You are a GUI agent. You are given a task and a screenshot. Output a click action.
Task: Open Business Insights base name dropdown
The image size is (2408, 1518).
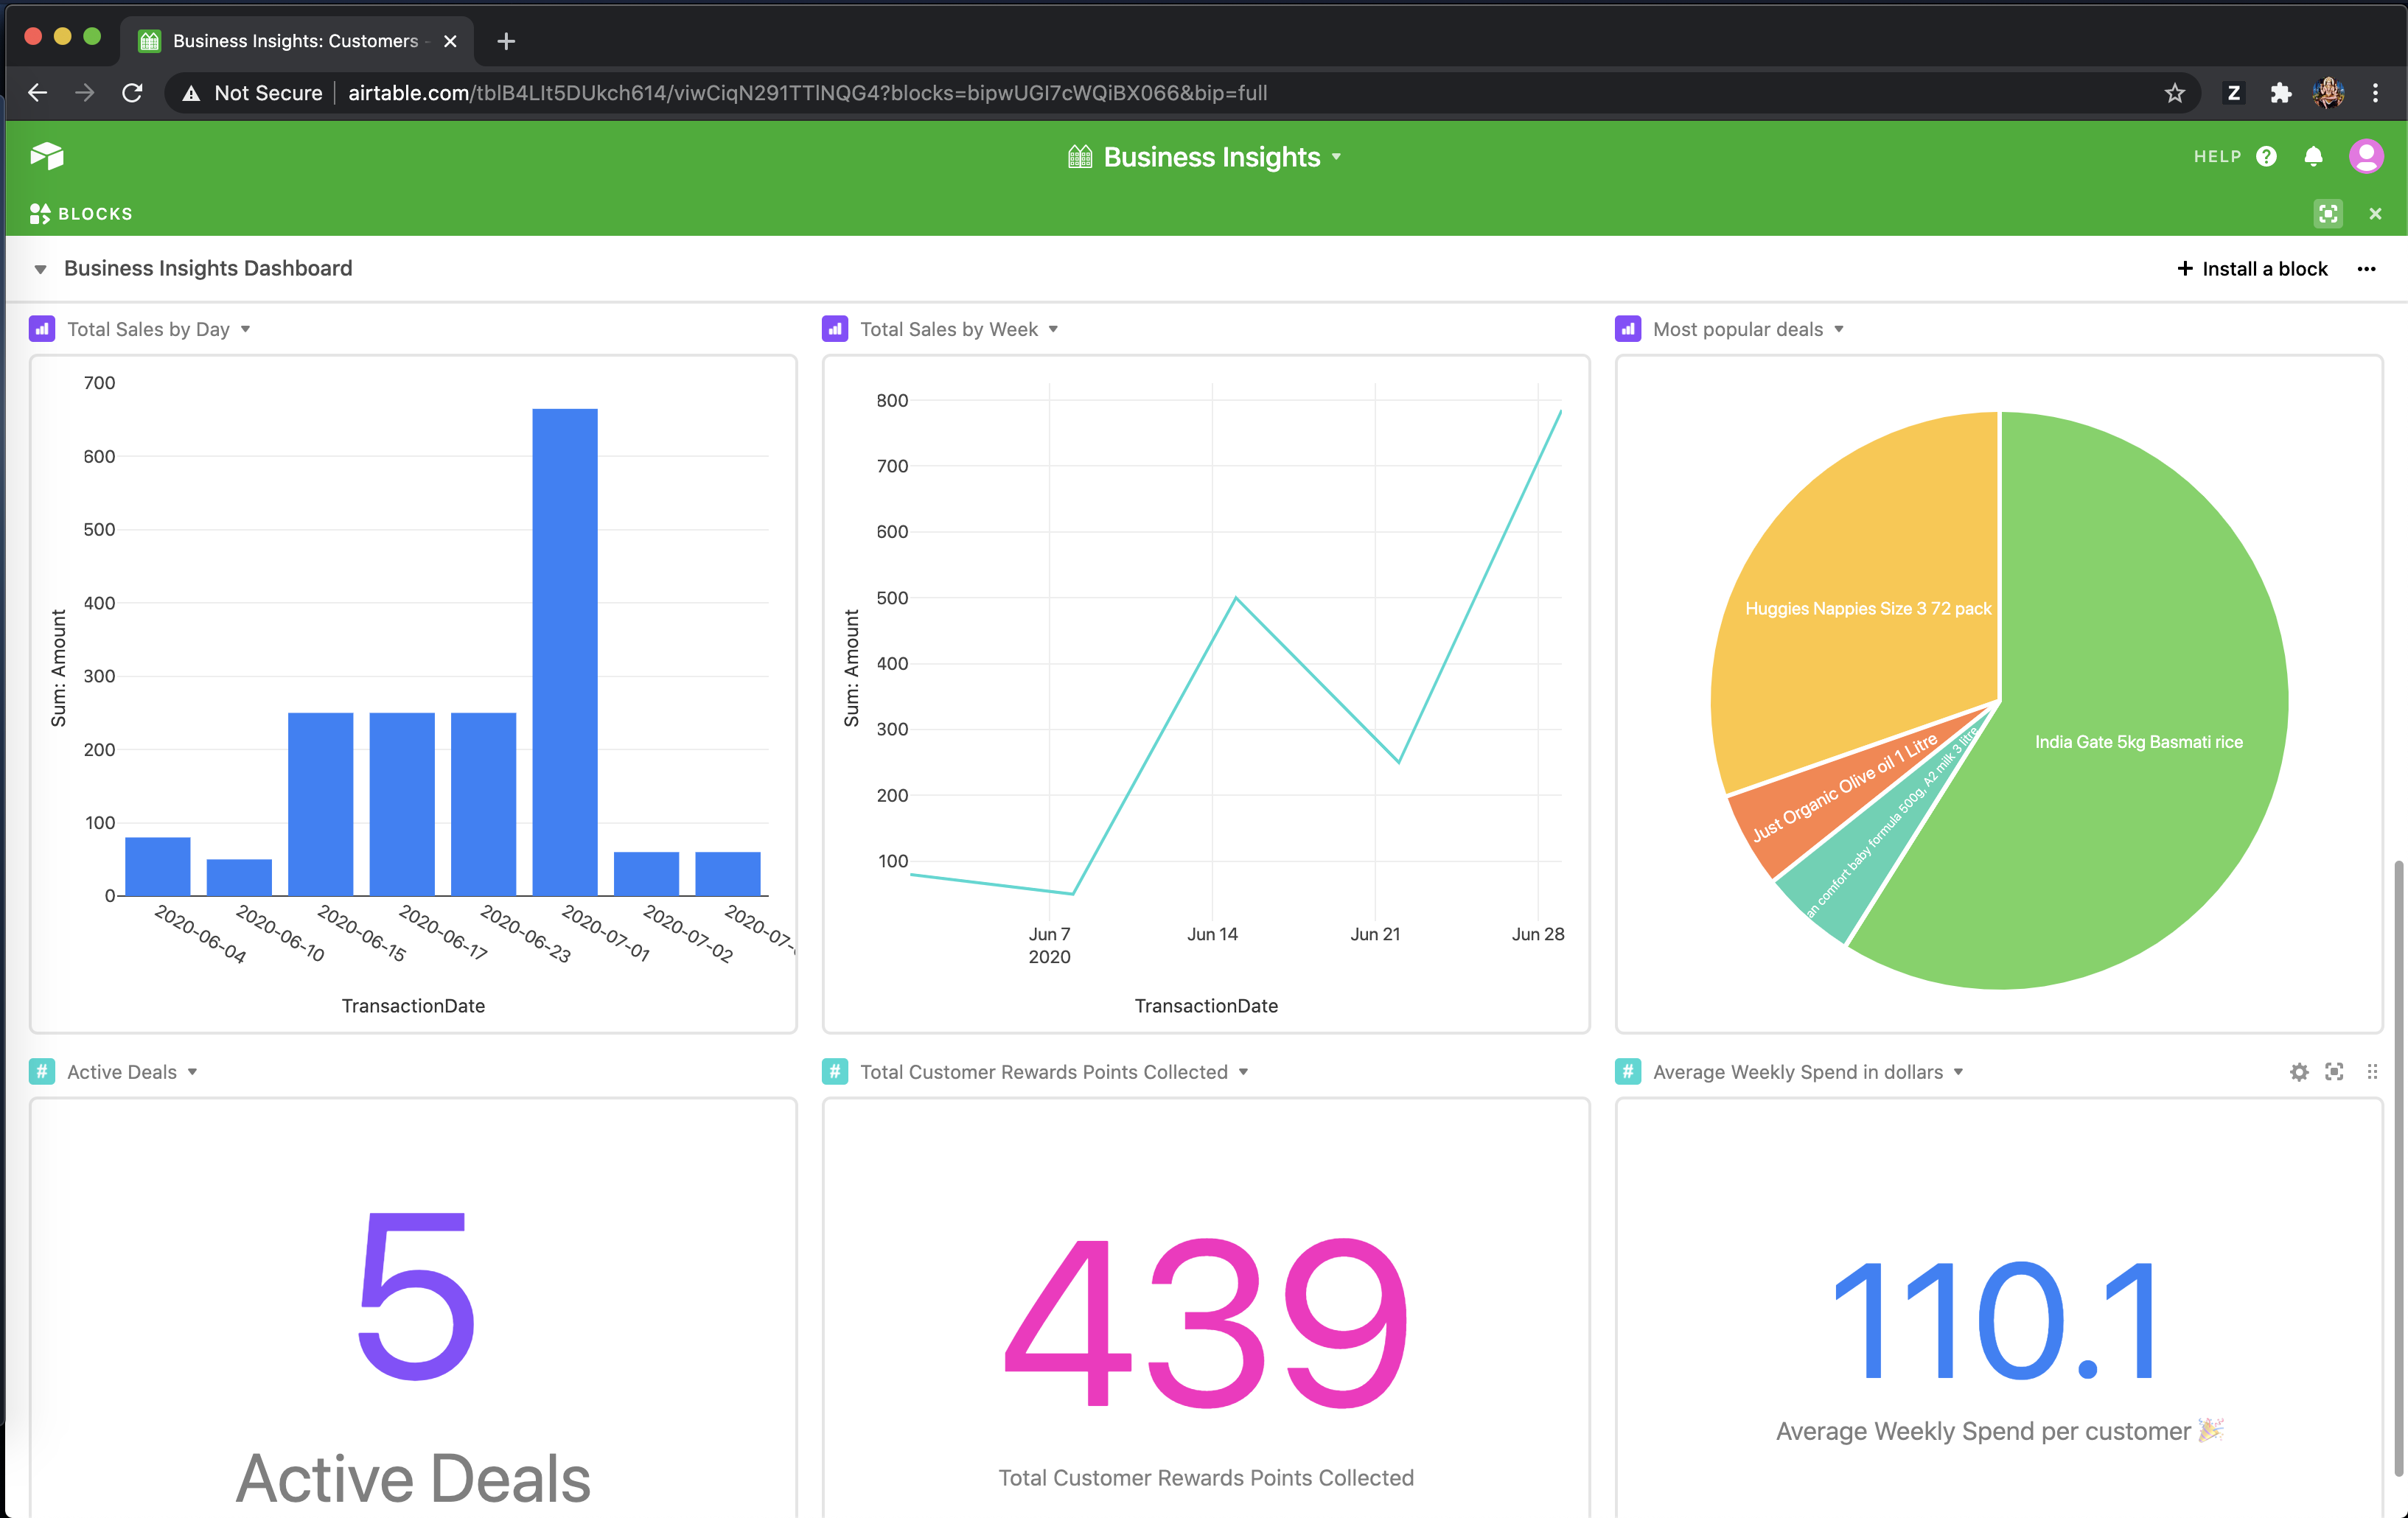tap(1336, 157)
